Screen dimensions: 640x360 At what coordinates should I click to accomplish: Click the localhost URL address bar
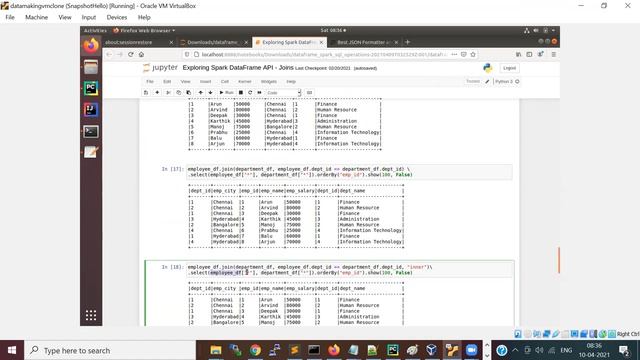(x=322, y=54)
